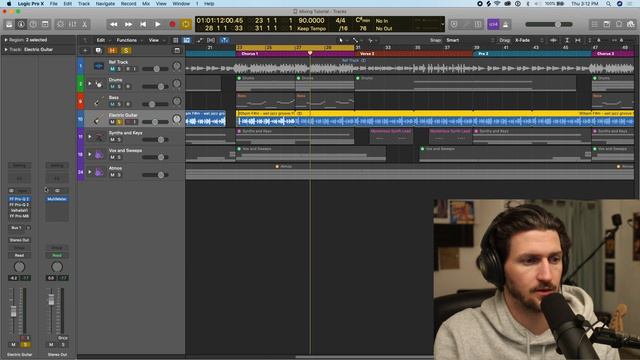Mute the Ref Track

112,69
